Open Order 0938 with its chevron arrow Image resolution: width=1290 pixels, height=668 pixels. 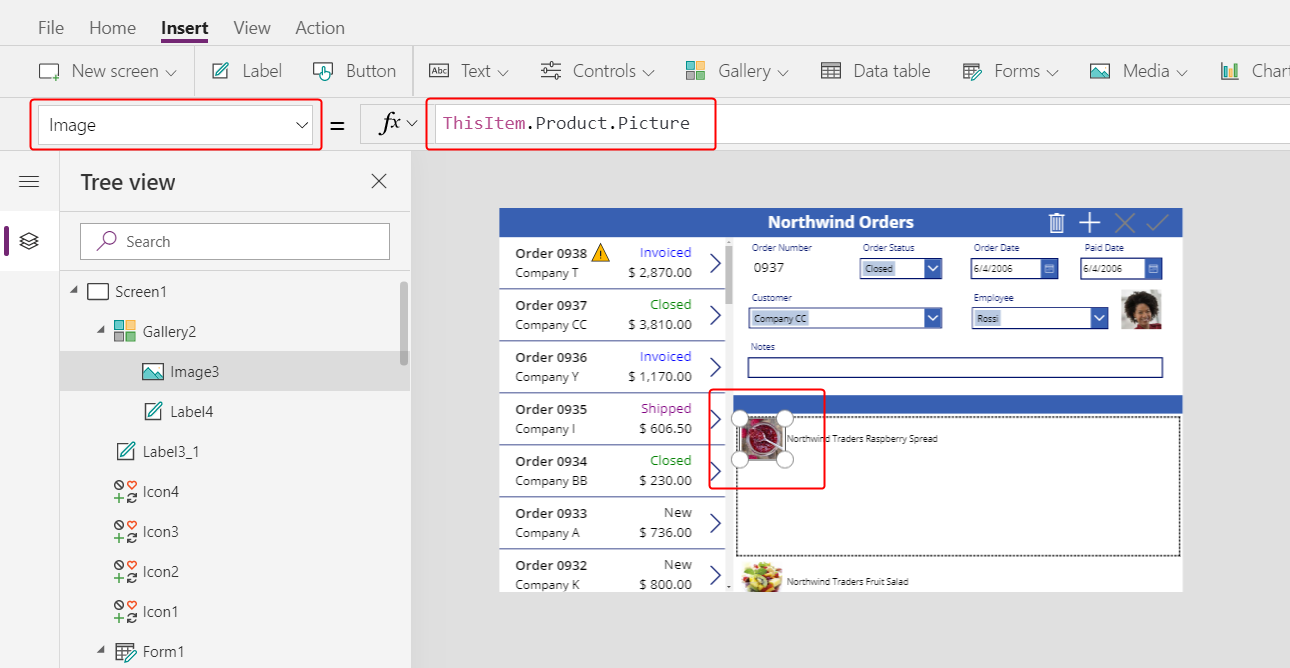[x=715, y=263]
